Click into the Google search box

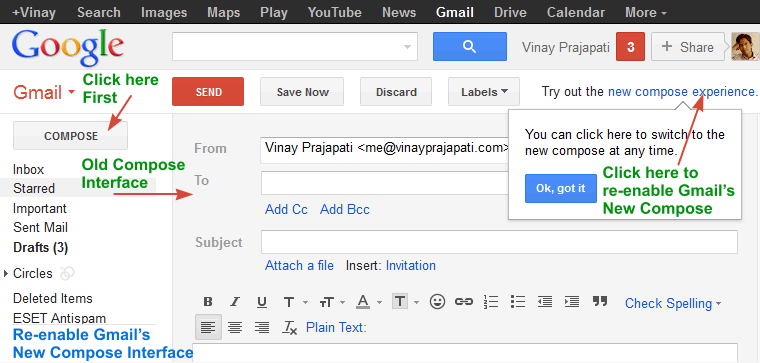[295, 47]
